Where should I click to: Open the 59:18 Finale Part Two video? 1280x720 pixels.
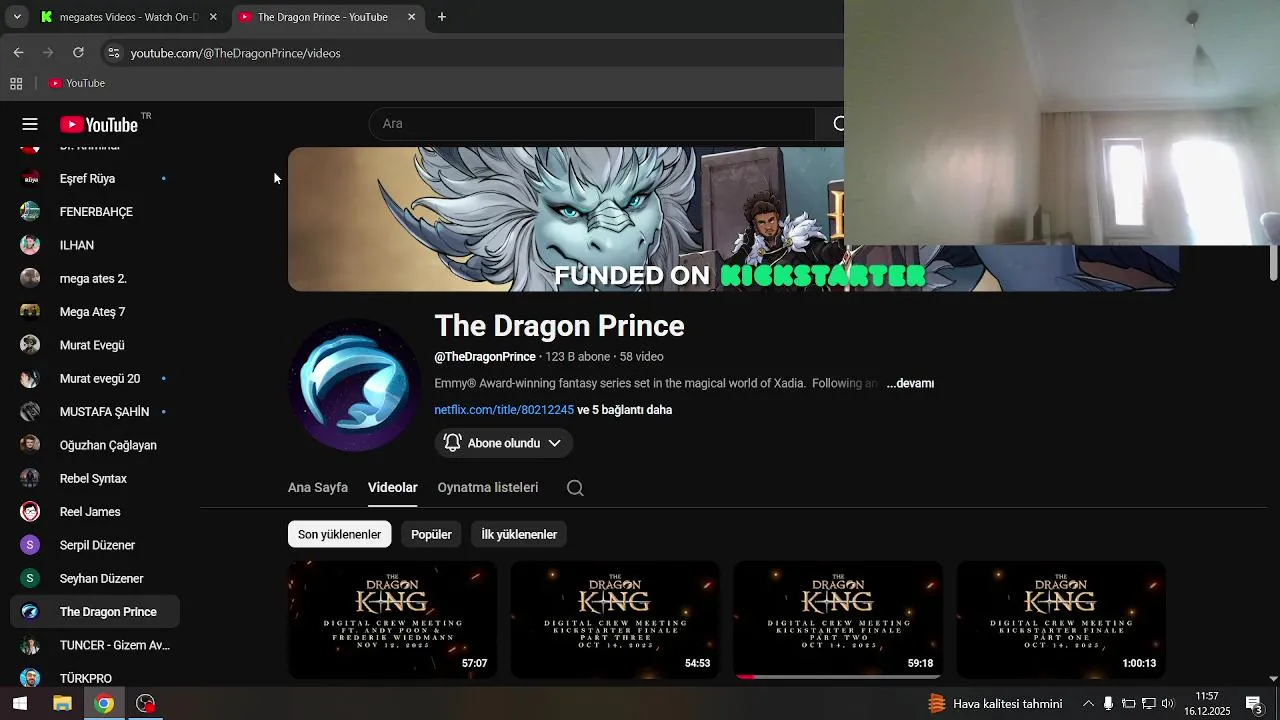pos(838,620)
